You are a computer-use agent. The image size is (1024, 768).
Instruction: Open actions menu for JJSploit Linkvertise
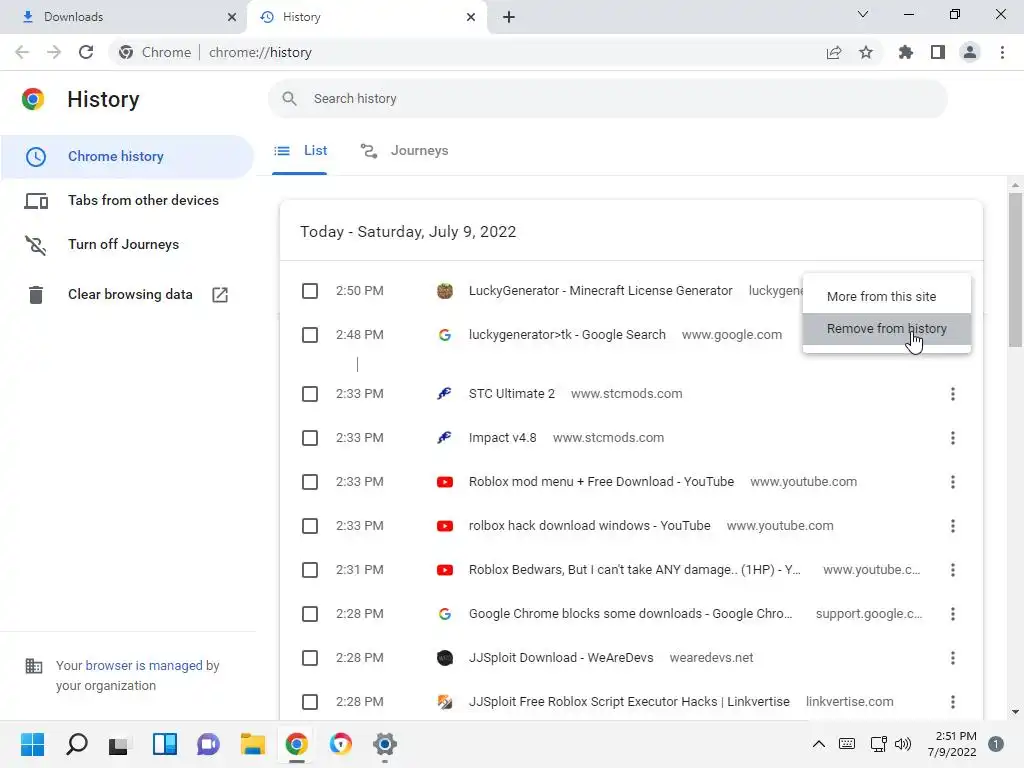(953, 702)
